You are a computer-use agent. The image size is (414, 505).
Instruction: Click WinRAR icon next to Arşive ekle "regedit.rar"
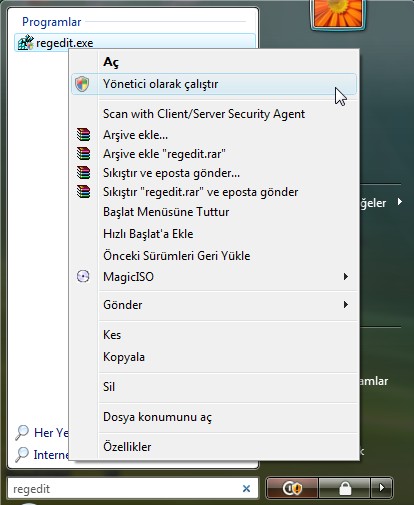pos(83,153)
